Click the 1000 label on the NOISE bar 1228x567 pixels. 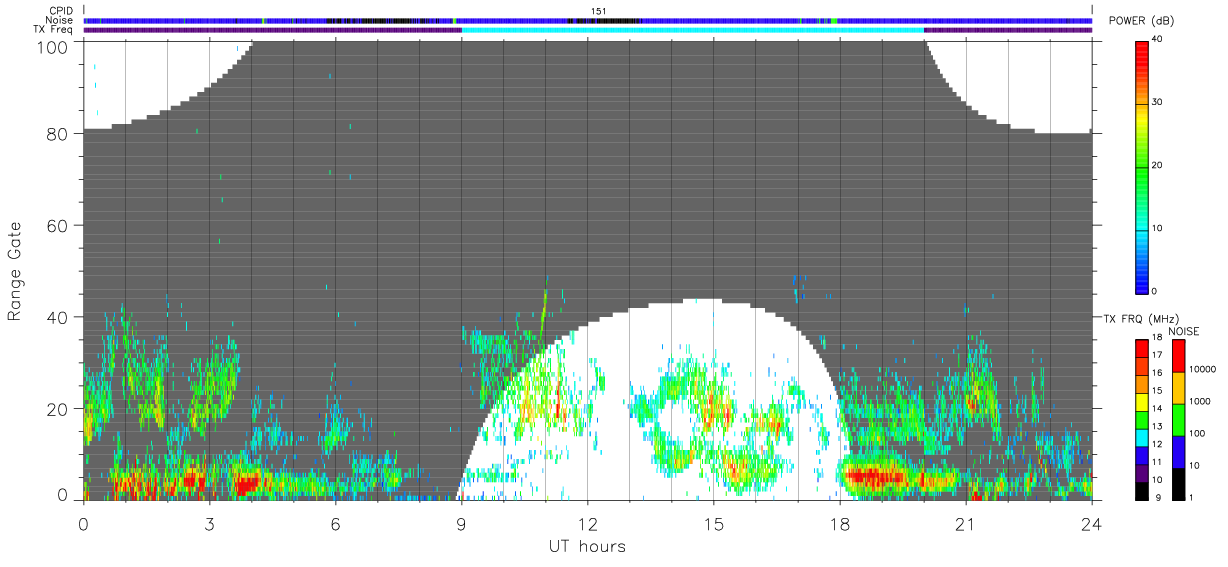click(1202, 401)
